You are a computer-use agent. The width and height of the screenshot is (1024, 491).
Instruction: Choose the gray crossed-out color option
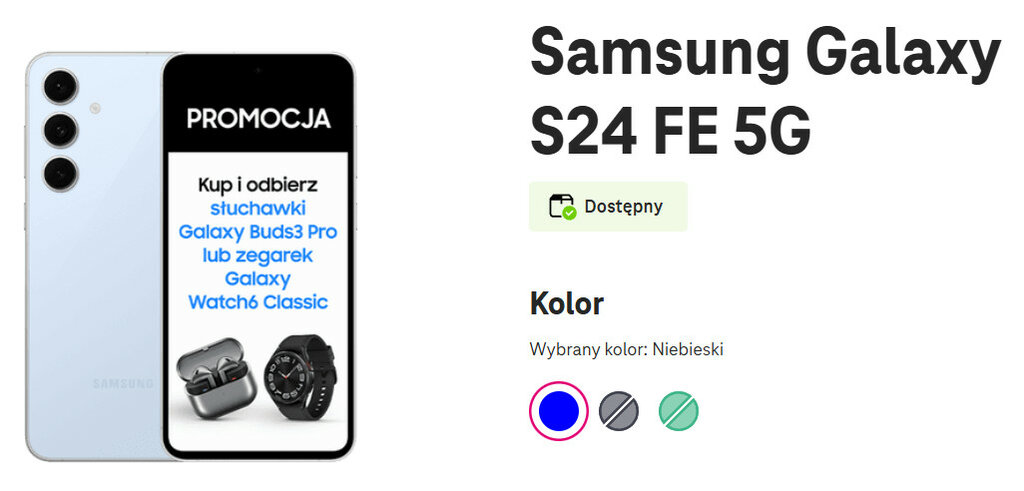(619, 411)
